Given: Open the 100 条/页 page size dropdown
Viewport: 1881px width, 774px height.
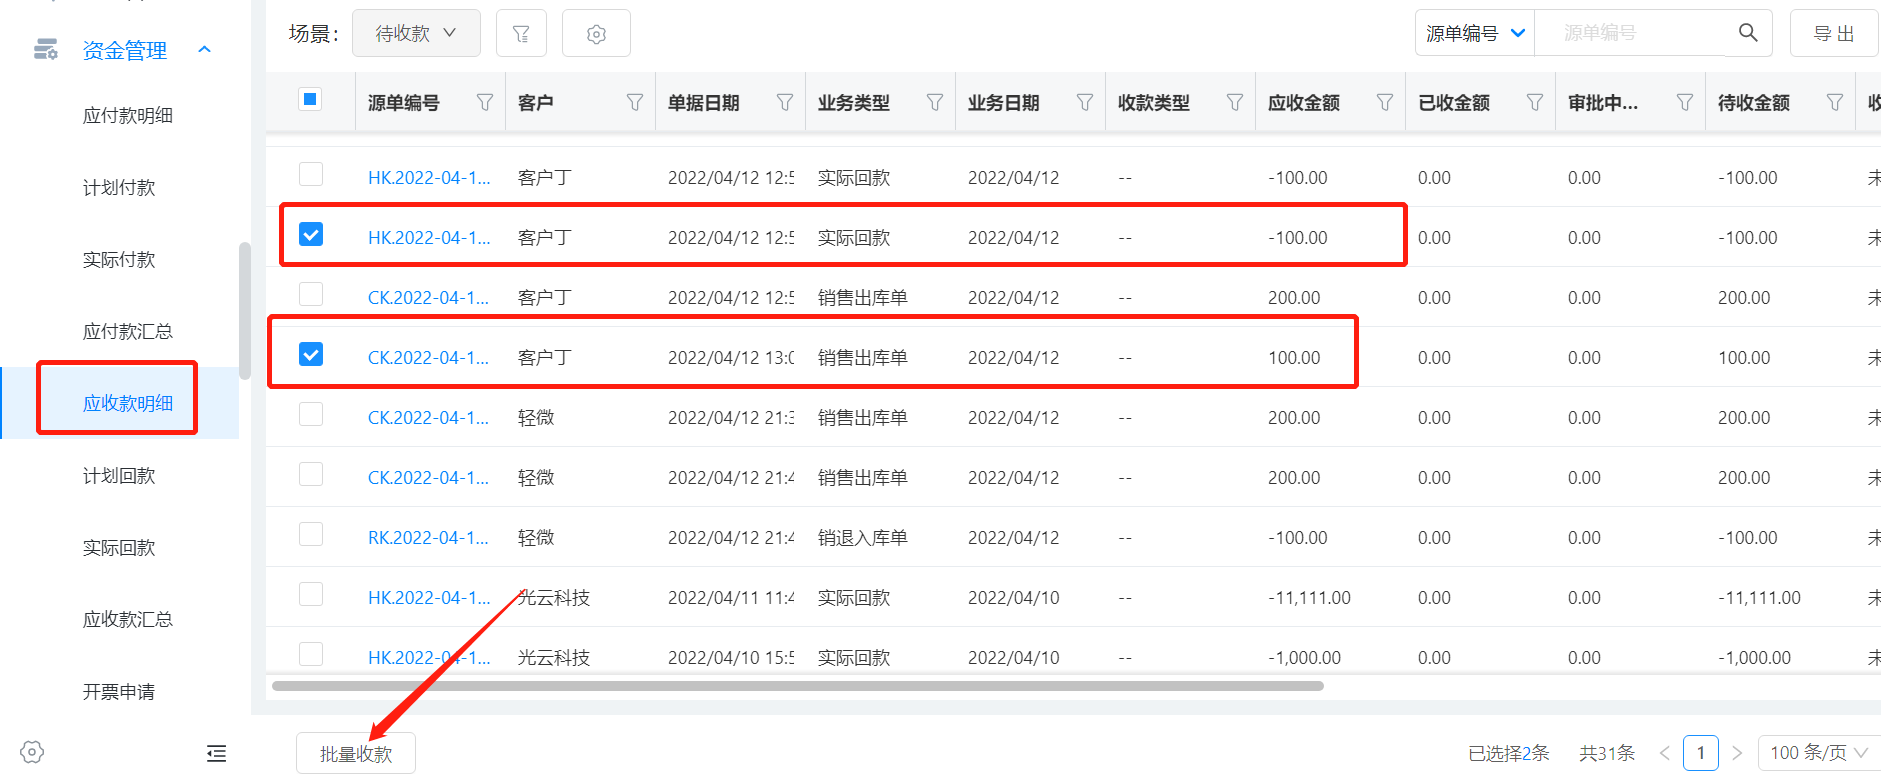Looking at the screenshot, I should [x=1818, y=753].
